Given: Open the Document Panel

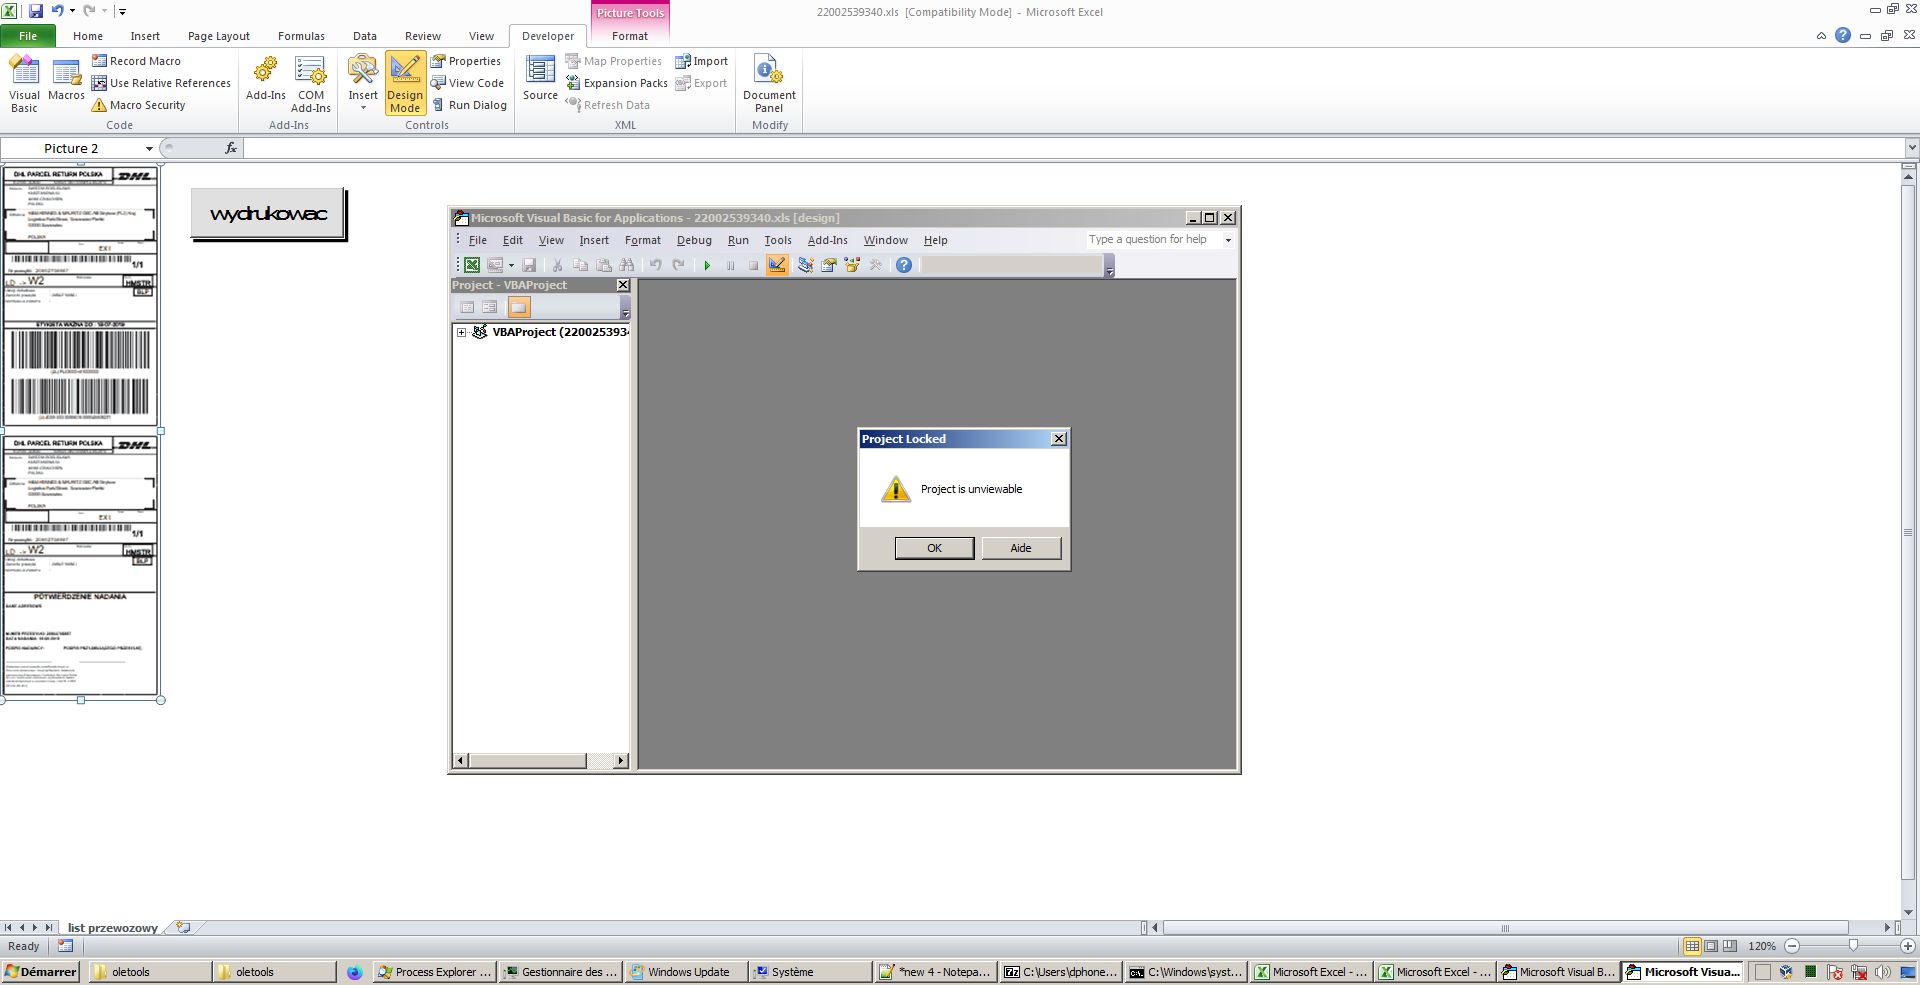Looking at the screenshot, I should click(x=769, y=84).
